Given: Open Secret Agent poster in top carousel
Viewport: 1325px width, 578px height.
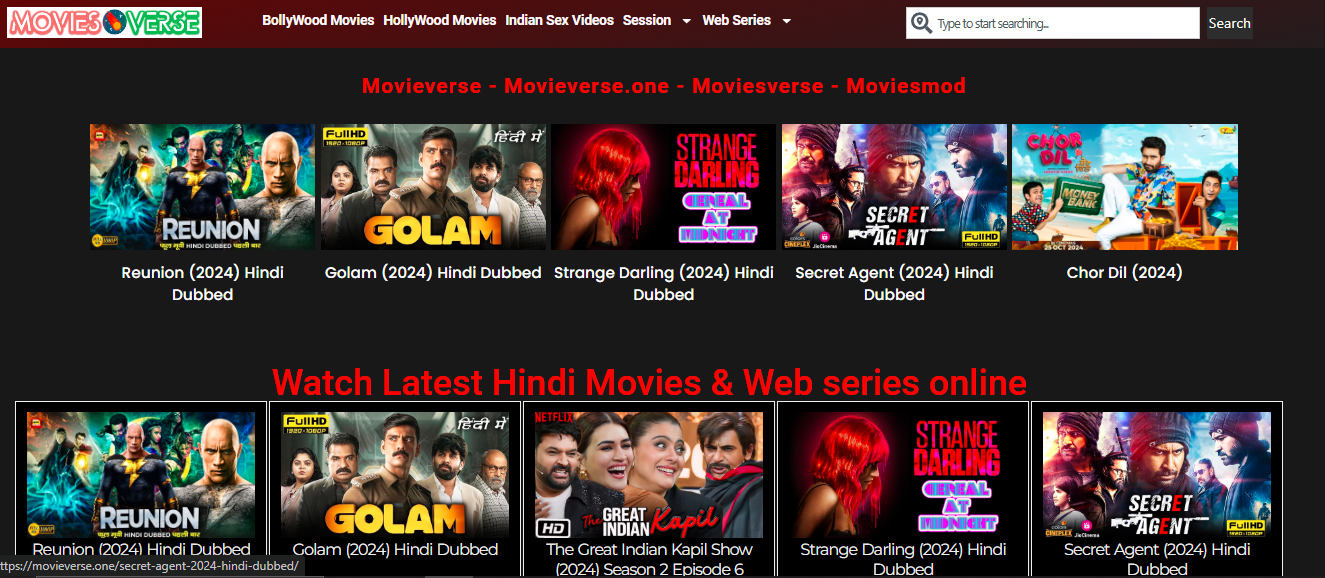Looking at the screenshot, I should [894, 187].
